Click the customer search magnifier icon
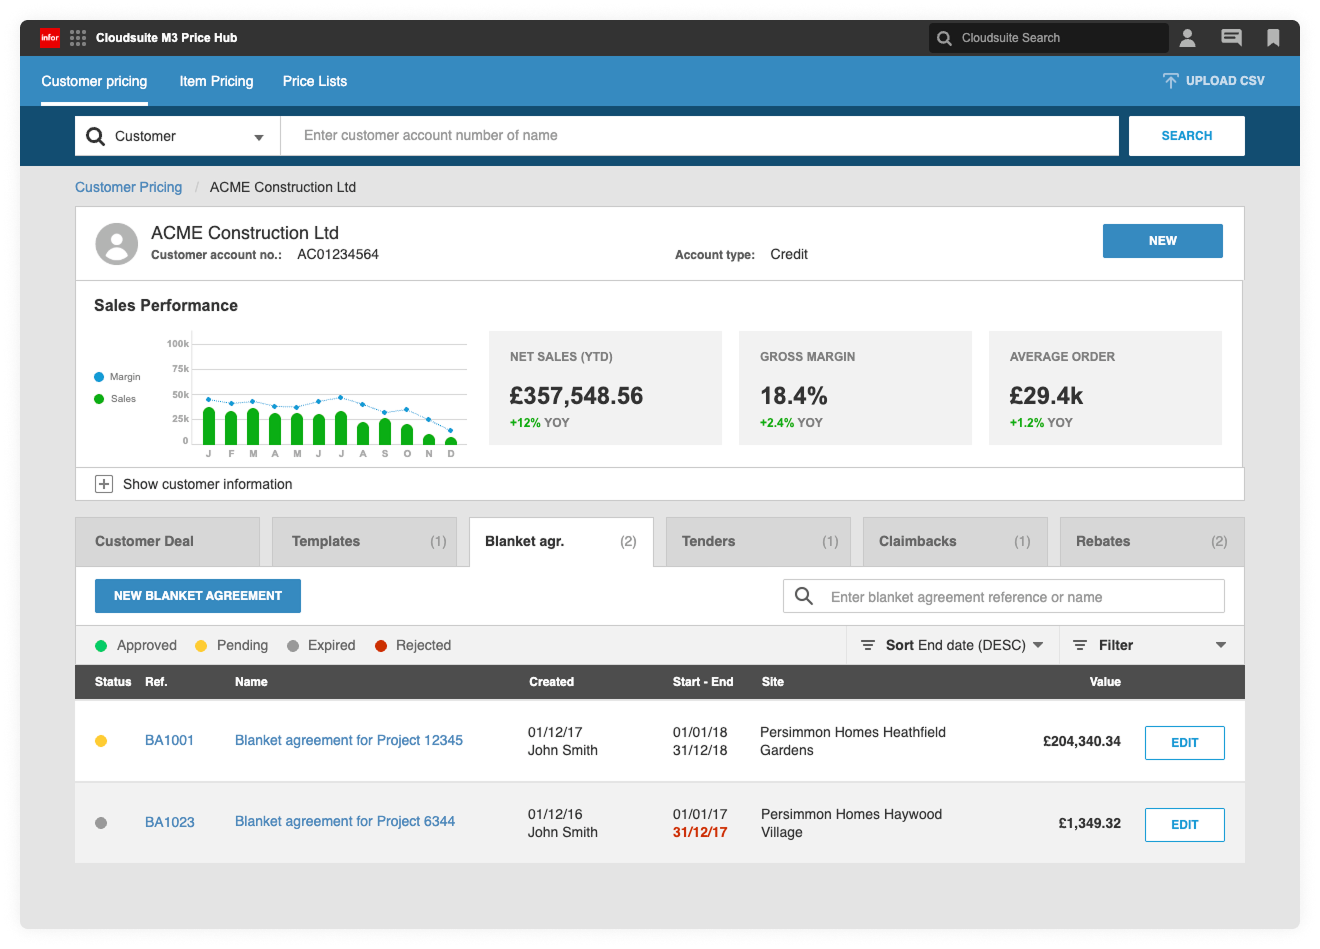 96,136
